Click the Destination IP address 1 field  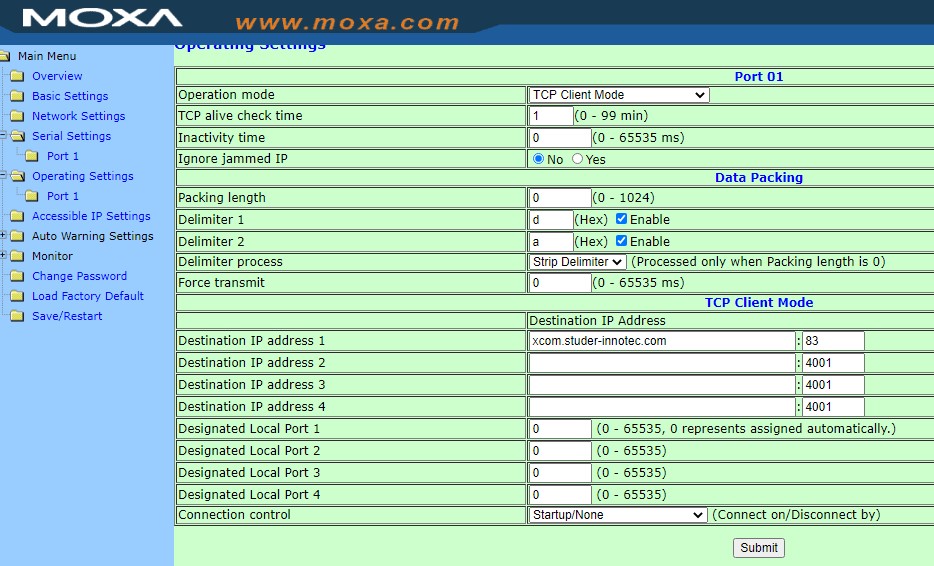661,341
